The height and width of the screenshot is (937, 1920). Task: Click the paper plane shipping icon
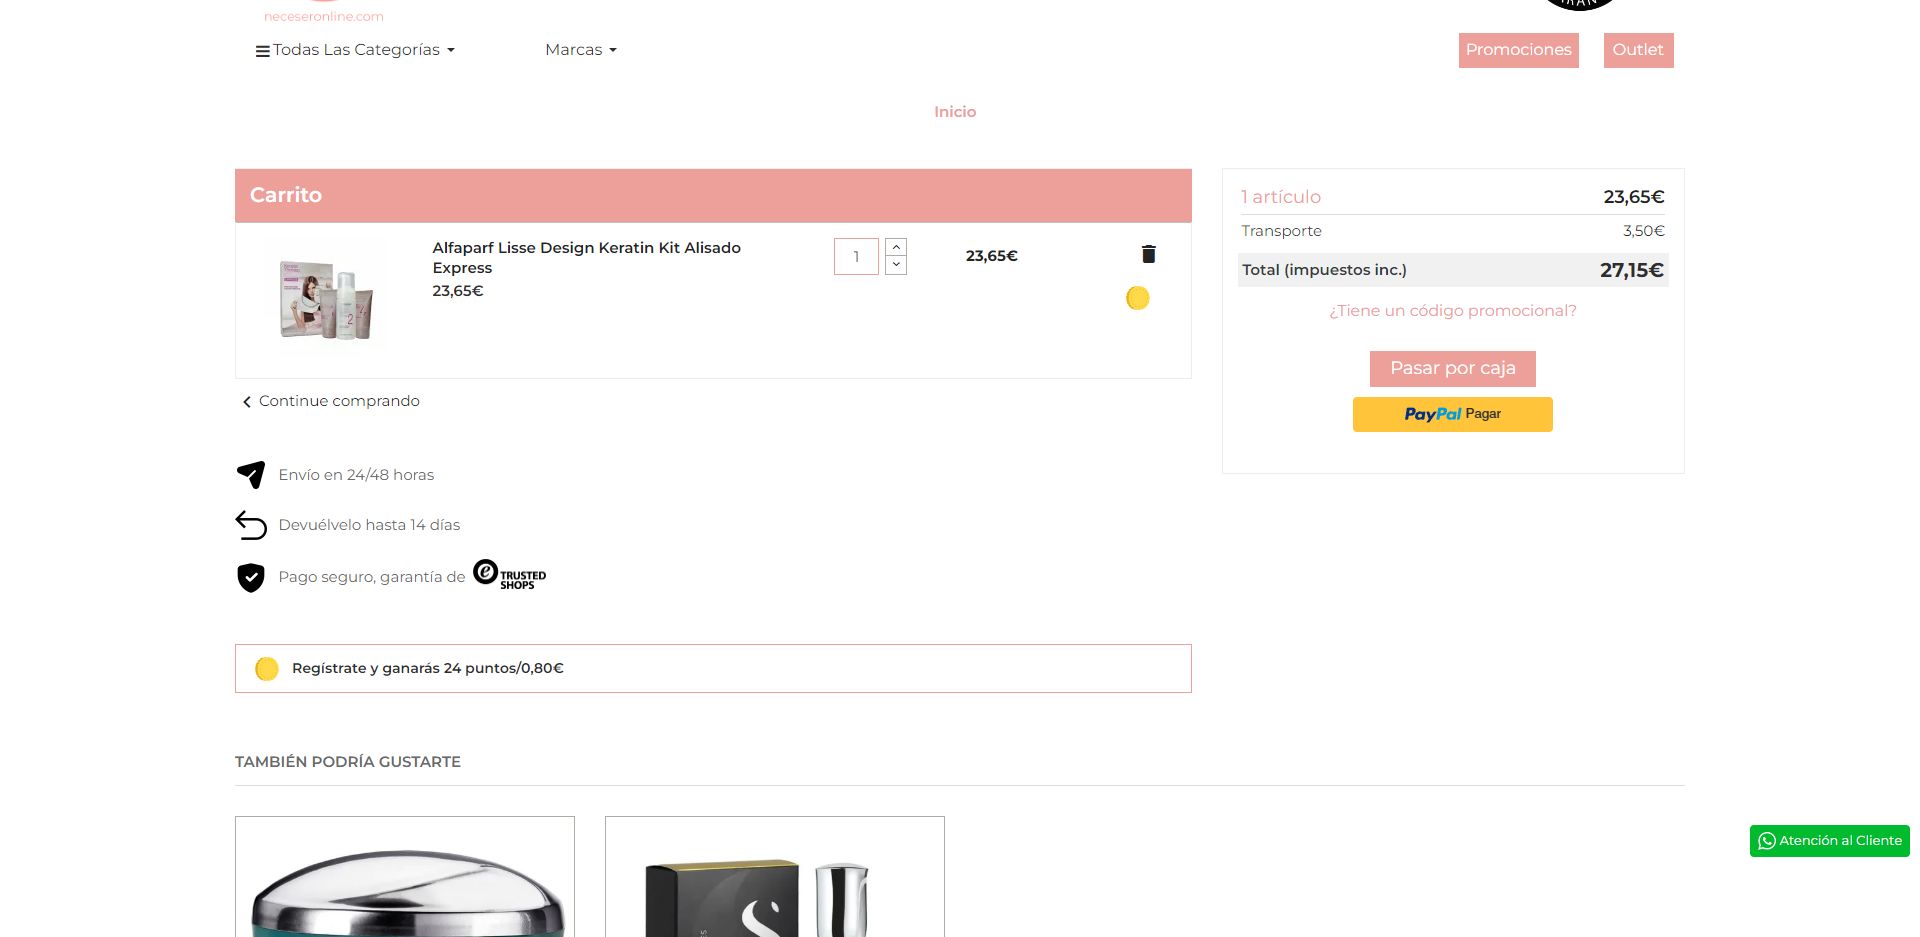click(251, 474)
